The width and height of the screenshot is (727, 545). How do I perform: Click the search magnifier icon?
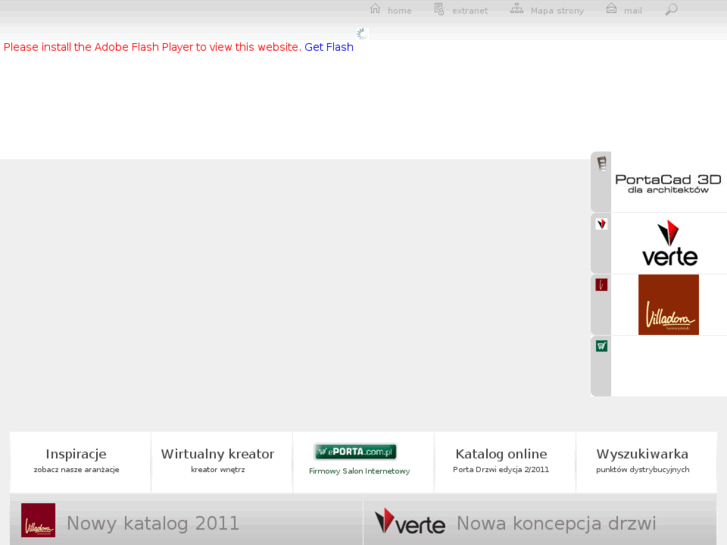[x=671, y=9]
